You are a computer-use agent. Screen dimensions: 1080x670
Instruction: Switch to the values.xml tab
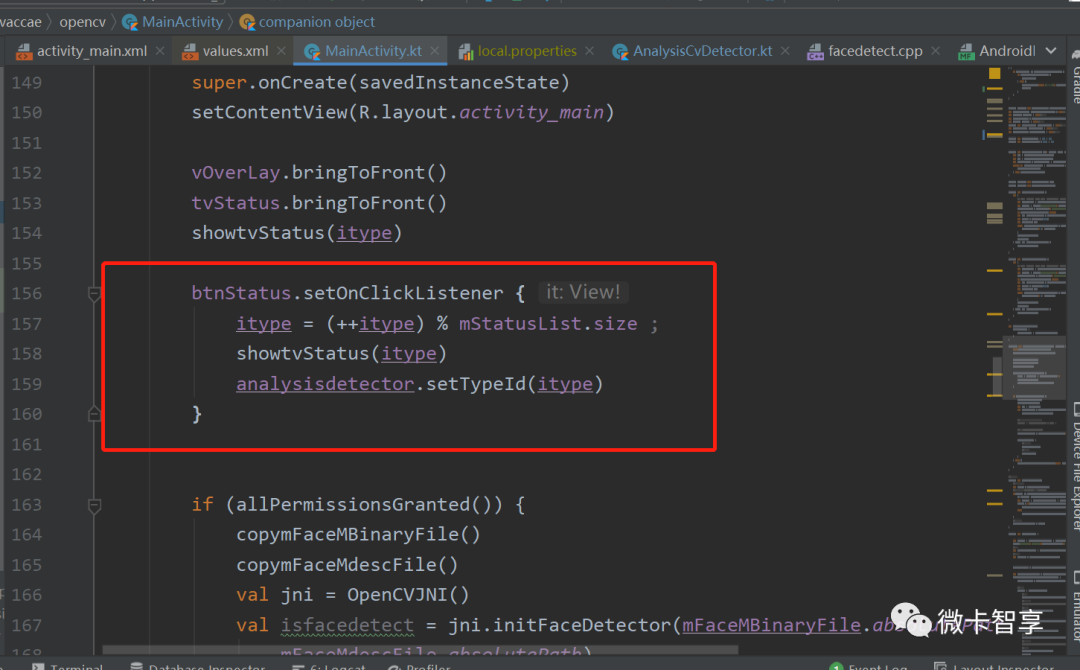236,51
